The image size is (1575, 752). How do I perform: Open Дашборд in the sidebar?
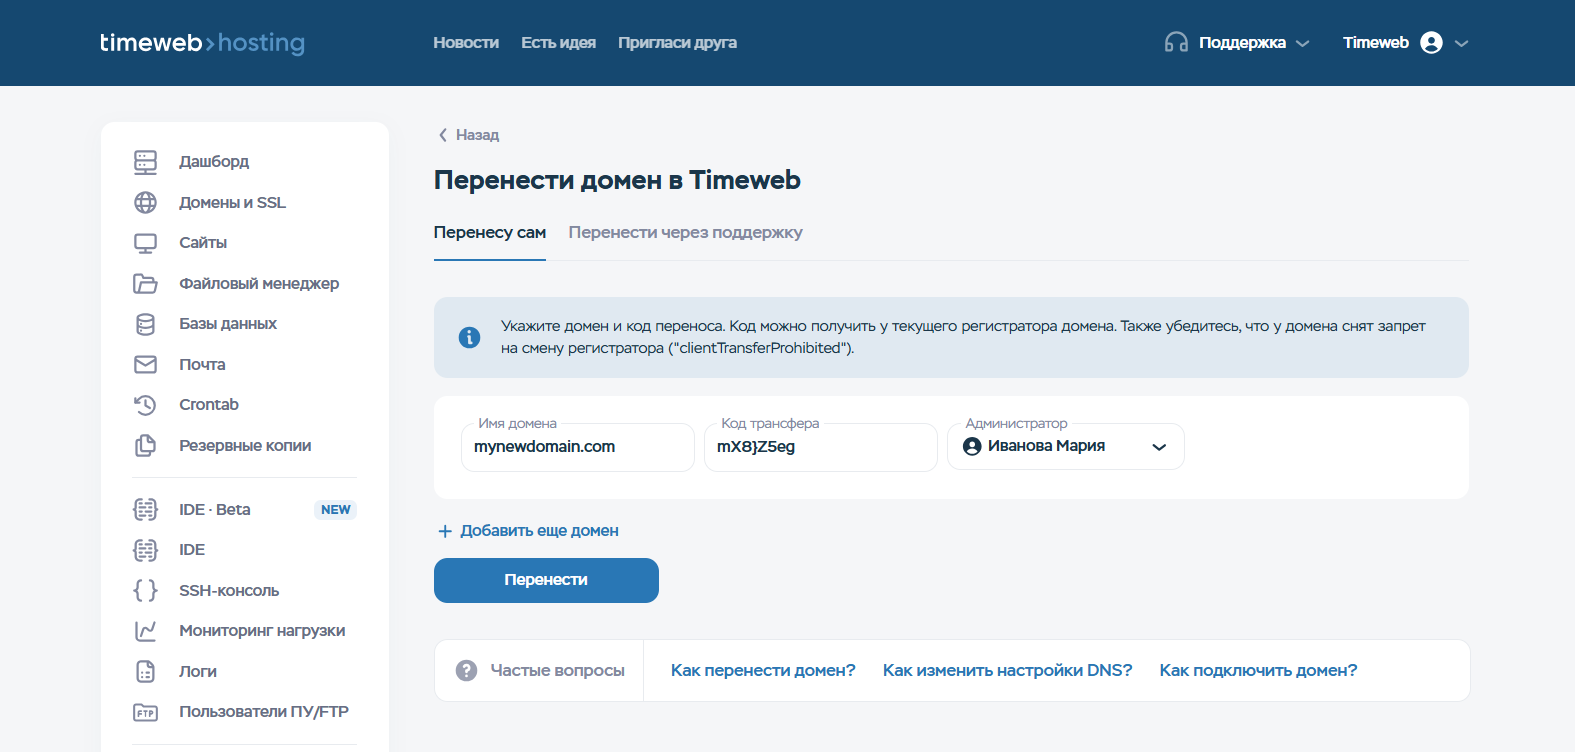(x=214, y=162)
